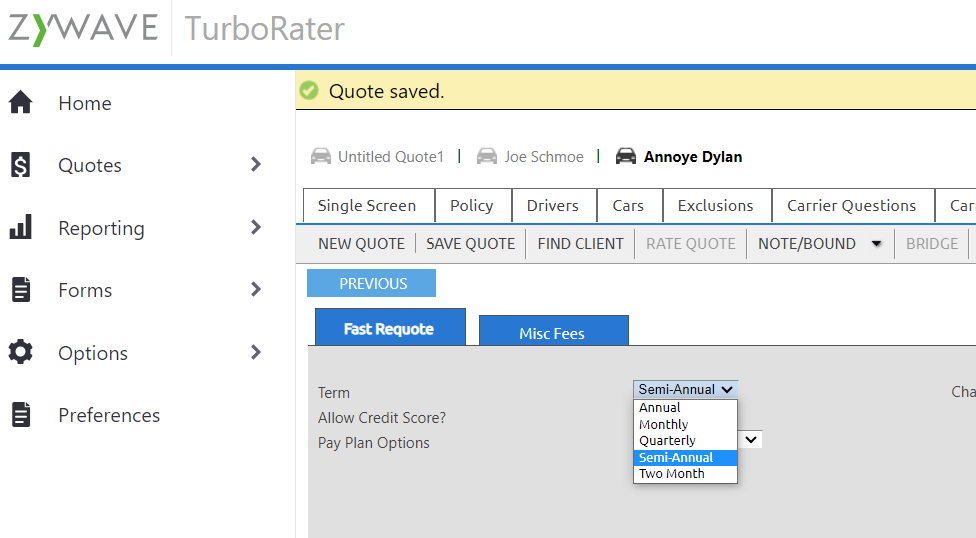Viewport: 976px width, 538px height.
Task: Open the Cars tab
Action: (x=628, y=205)
